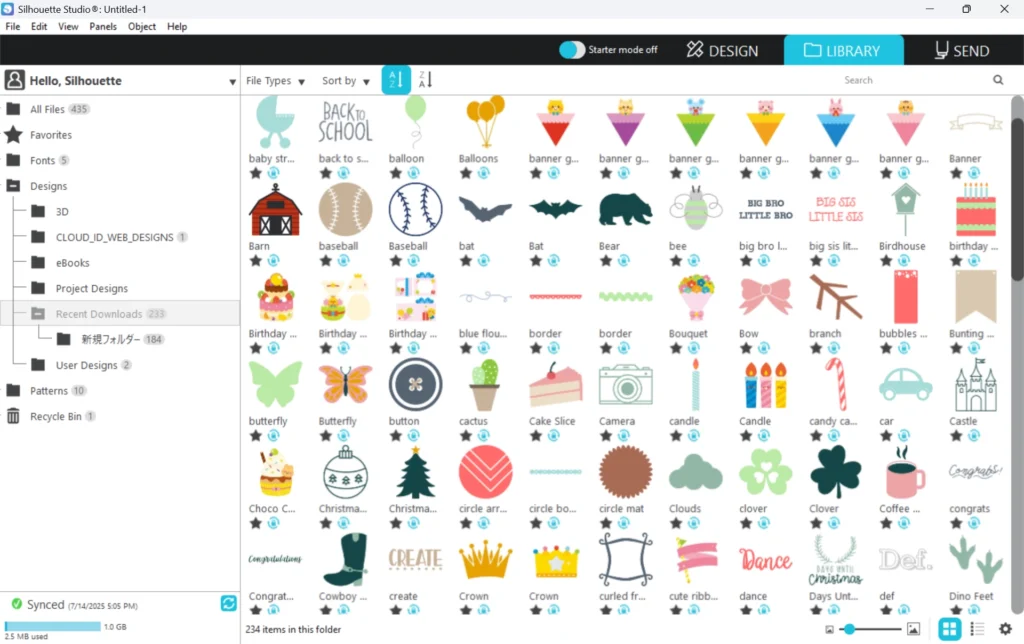
Task: Star the cactus design as favorite
Action: click(x=466, y=436)
